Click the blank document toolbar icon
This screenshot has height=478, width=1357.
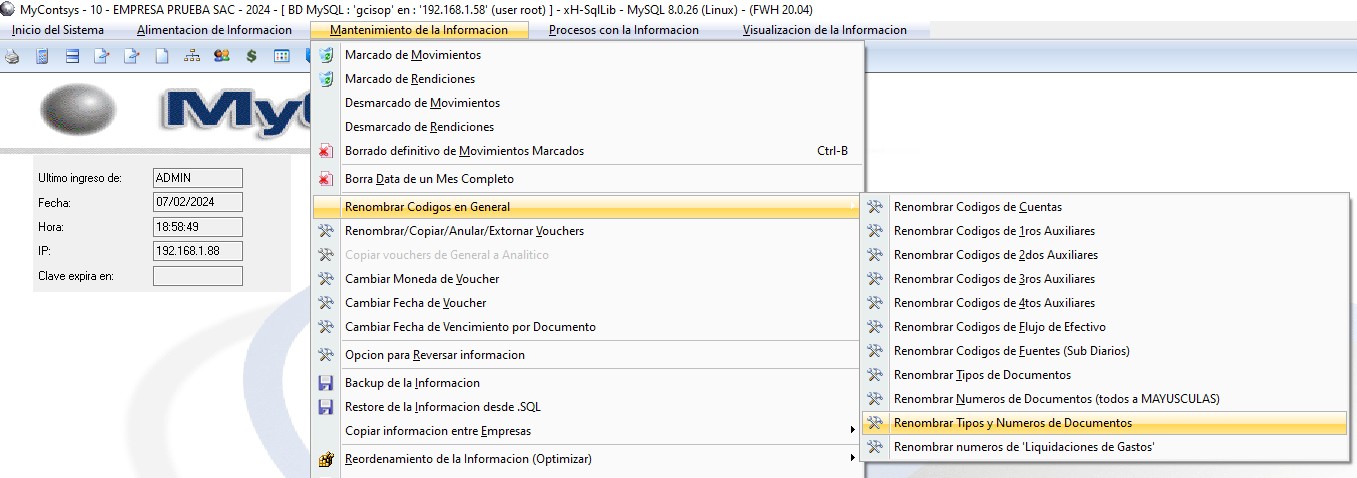[x=162, y=56]
